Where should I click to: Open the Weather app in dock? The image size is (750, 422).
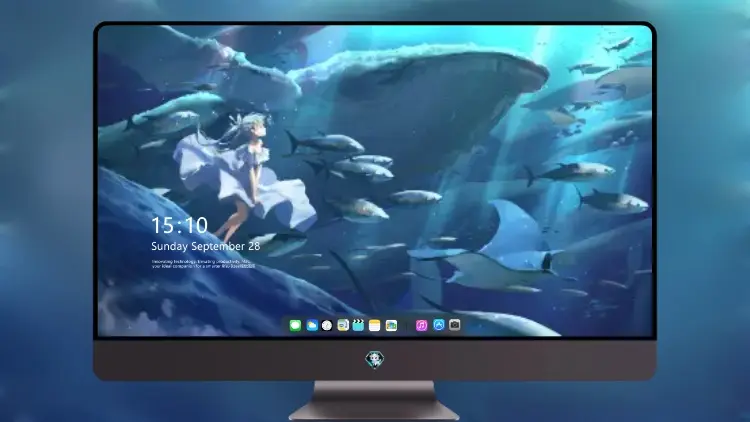click(311, 325)
